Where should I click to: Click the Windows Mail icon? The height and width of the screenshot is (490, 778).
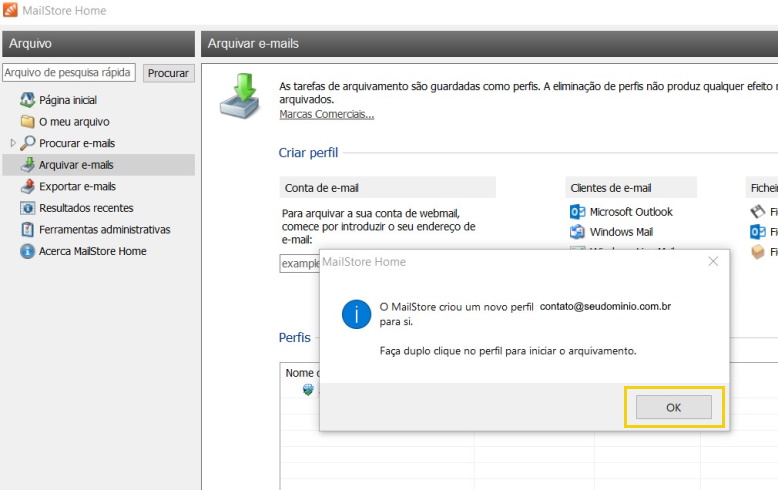tap(578, 232)
